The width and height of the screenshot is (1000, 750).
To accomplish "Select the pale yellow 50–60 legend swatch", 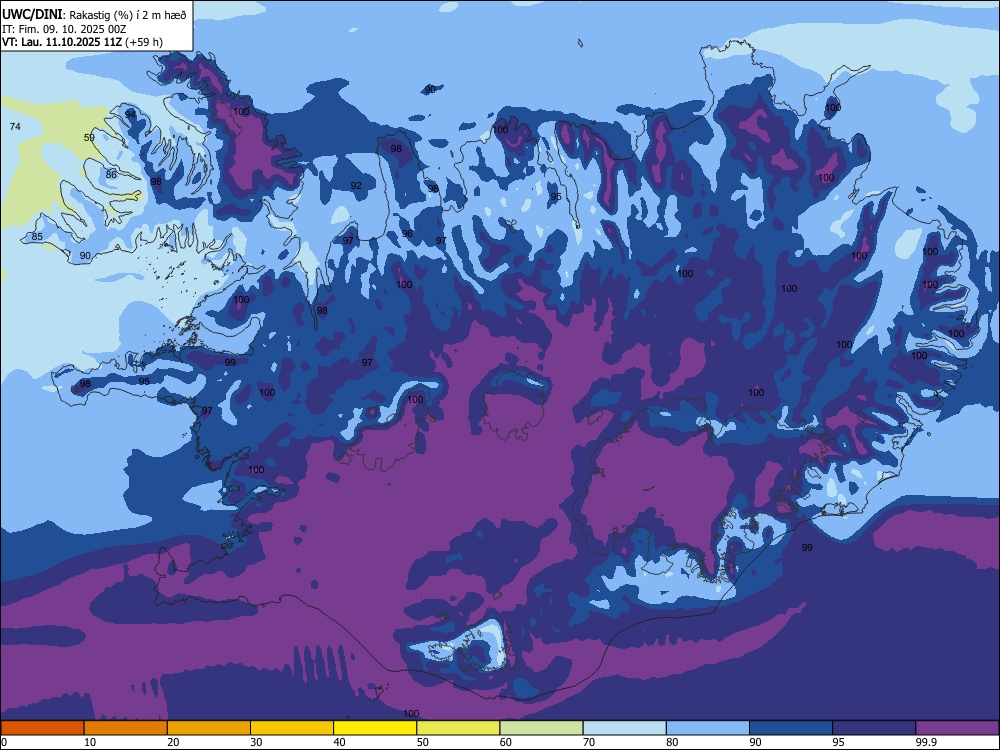I will coord(458,728).
